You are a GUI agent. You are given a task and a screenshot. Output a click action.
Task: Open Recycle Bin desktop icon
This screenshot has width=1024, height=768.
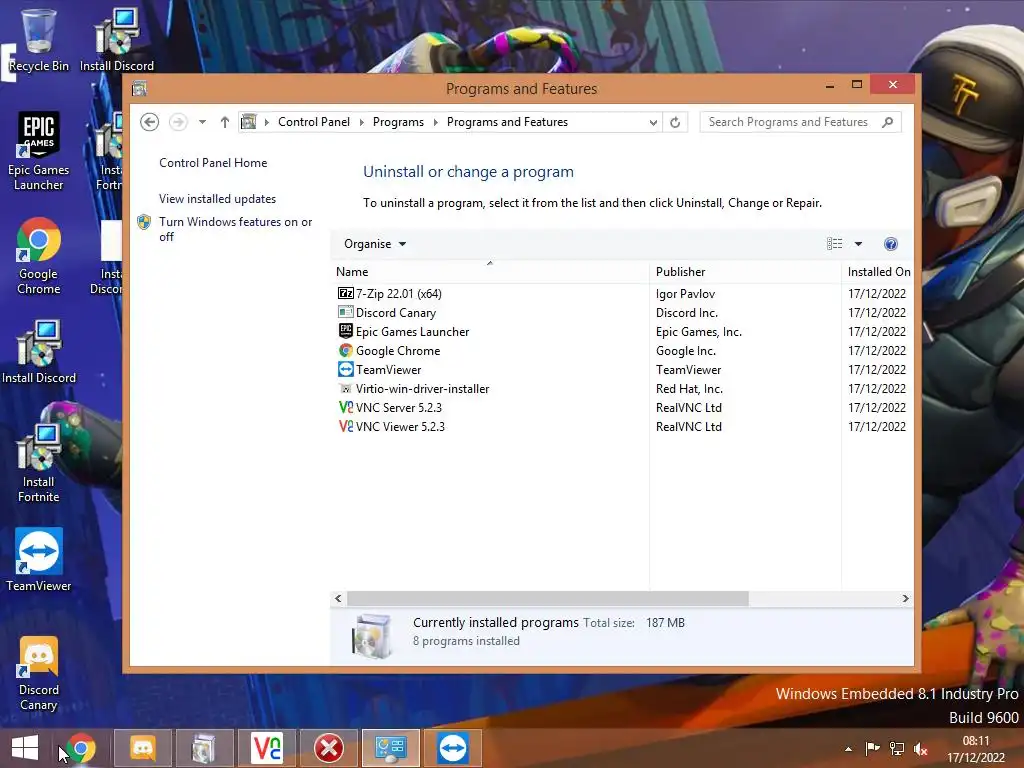39,40
